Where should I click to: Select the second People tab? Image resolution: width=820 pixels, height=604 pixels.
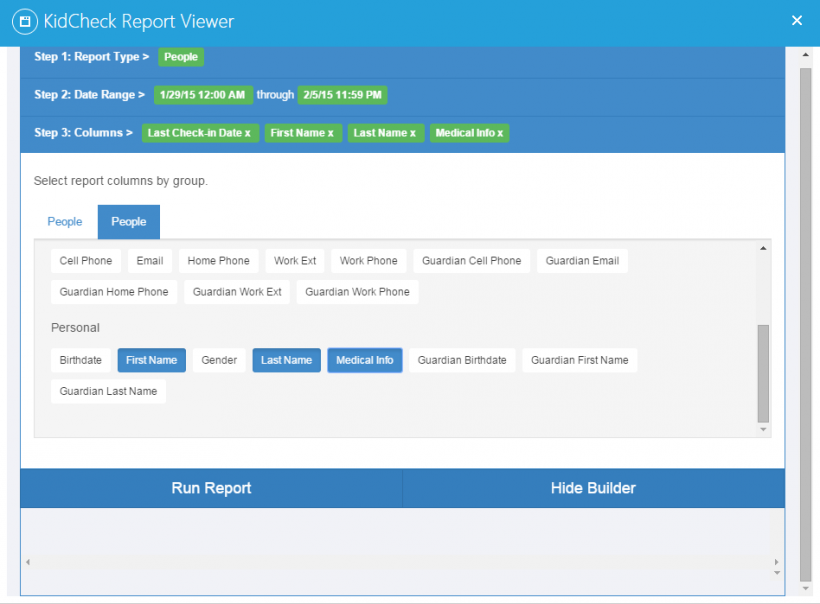pos(128,221)
